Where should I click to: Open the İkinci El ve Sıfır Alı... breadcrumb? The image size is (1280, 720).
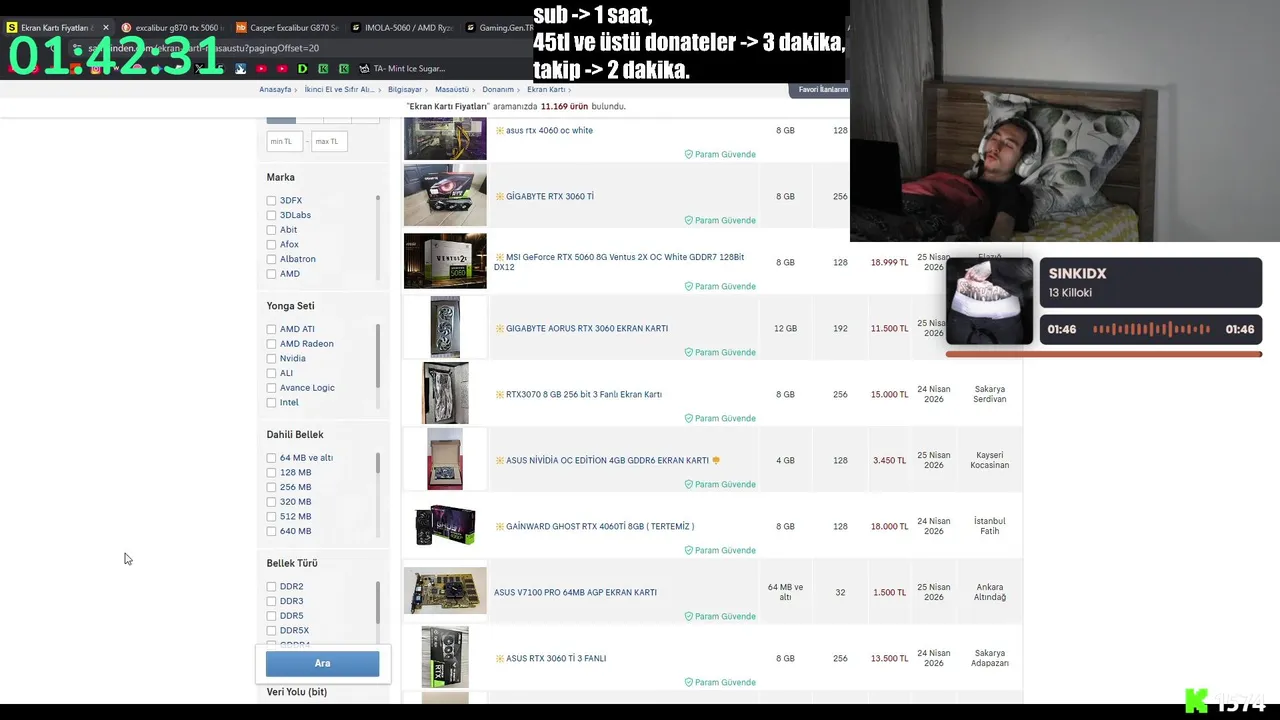click(339, 90)
